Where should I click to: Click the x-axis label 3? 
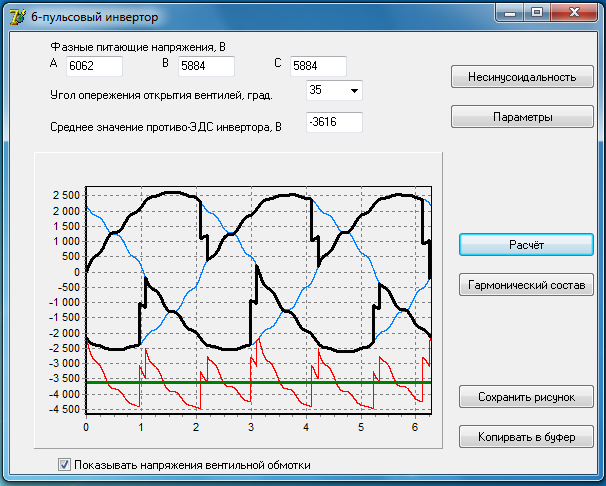[x=251, y=427]
